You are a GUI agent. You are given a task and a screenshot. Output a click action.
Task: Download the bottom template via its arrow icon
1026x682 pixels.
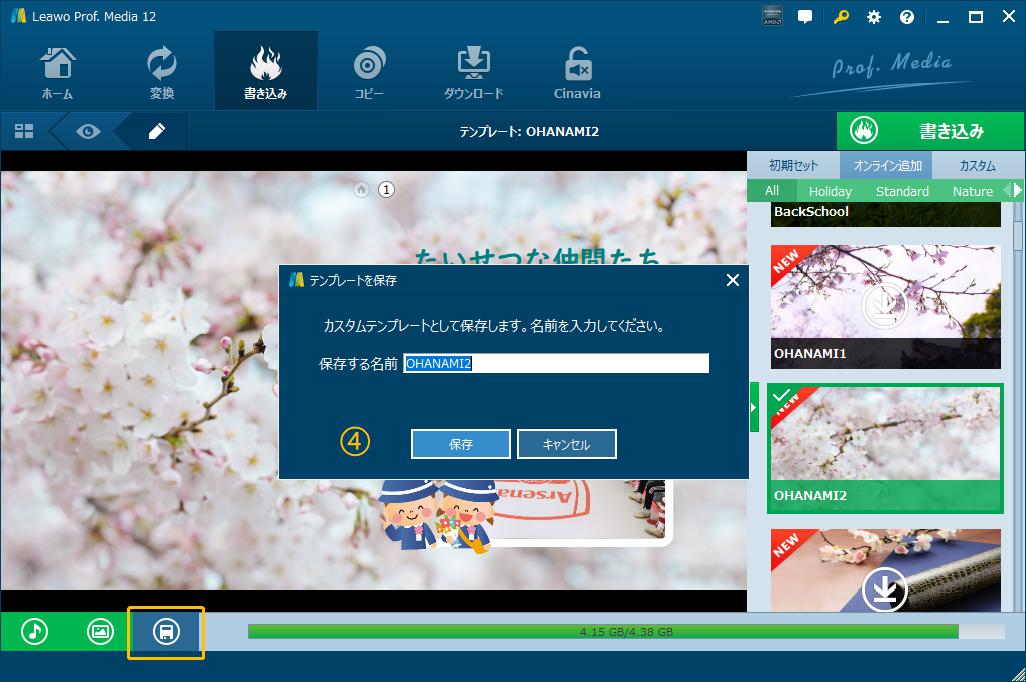884,590
